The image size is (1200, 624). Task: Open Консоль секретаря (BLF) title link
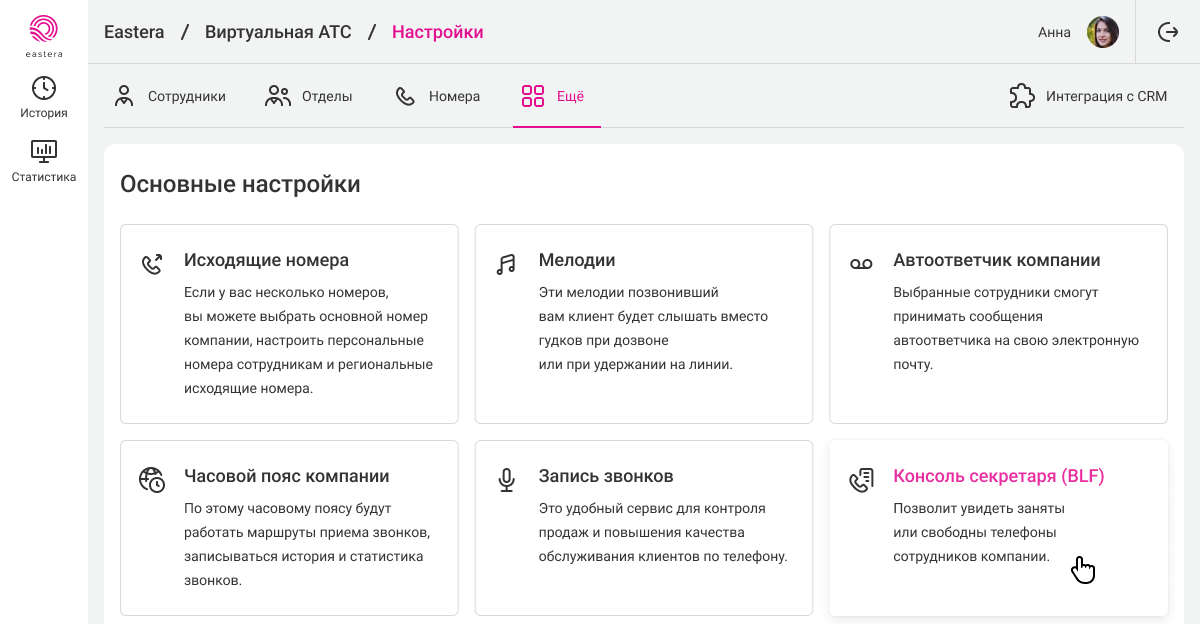pos(998,476)
